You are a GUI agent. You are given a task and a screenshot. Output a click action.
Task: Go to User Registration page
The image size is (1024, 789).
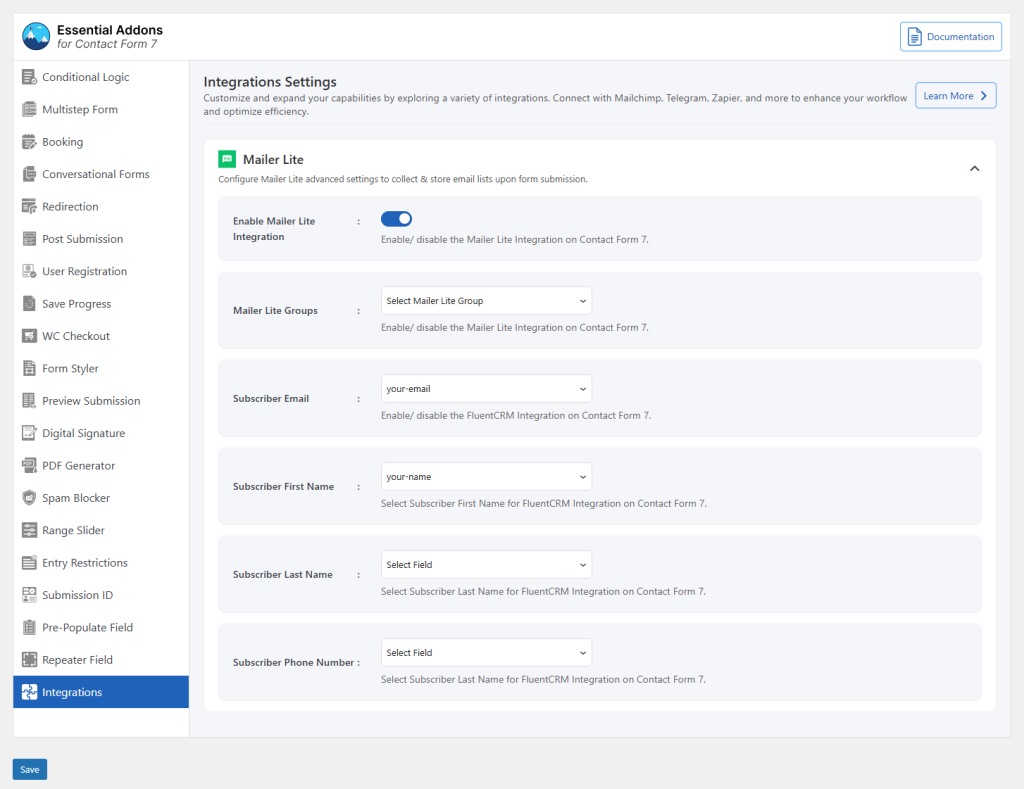101,271
